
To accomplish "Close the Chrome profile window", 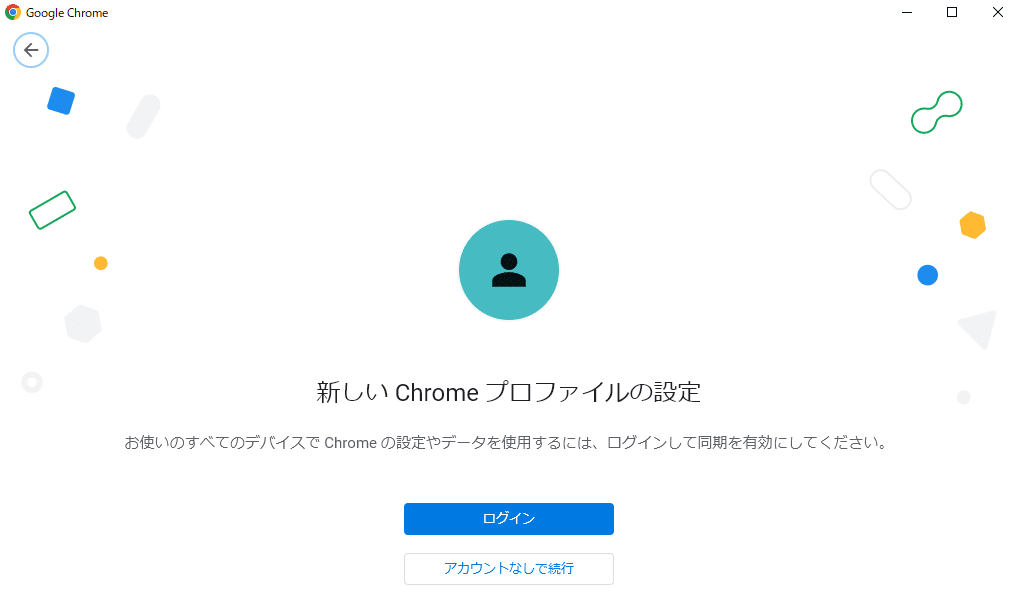I will [998, 12].
